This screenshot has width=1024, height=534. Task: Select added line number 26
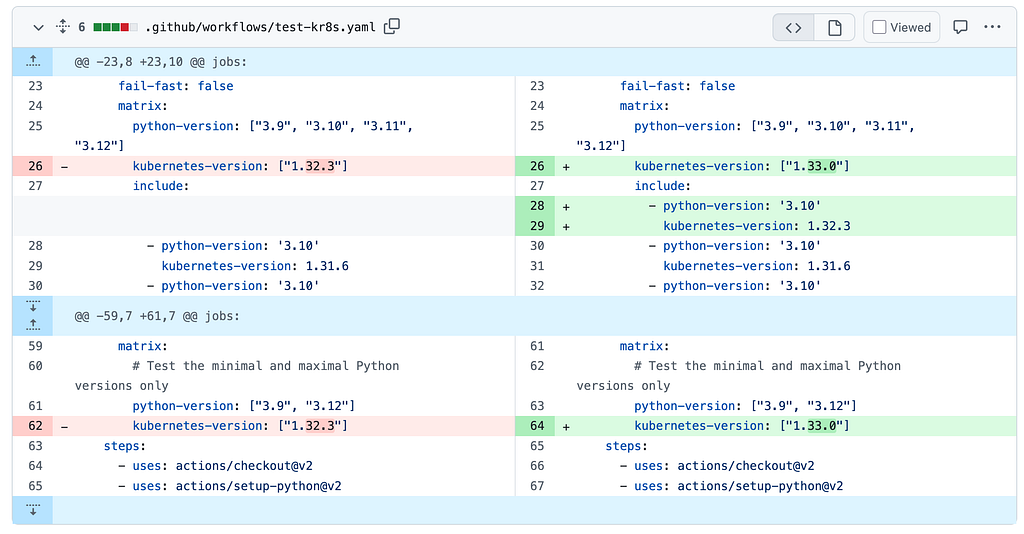click(537, 166)
